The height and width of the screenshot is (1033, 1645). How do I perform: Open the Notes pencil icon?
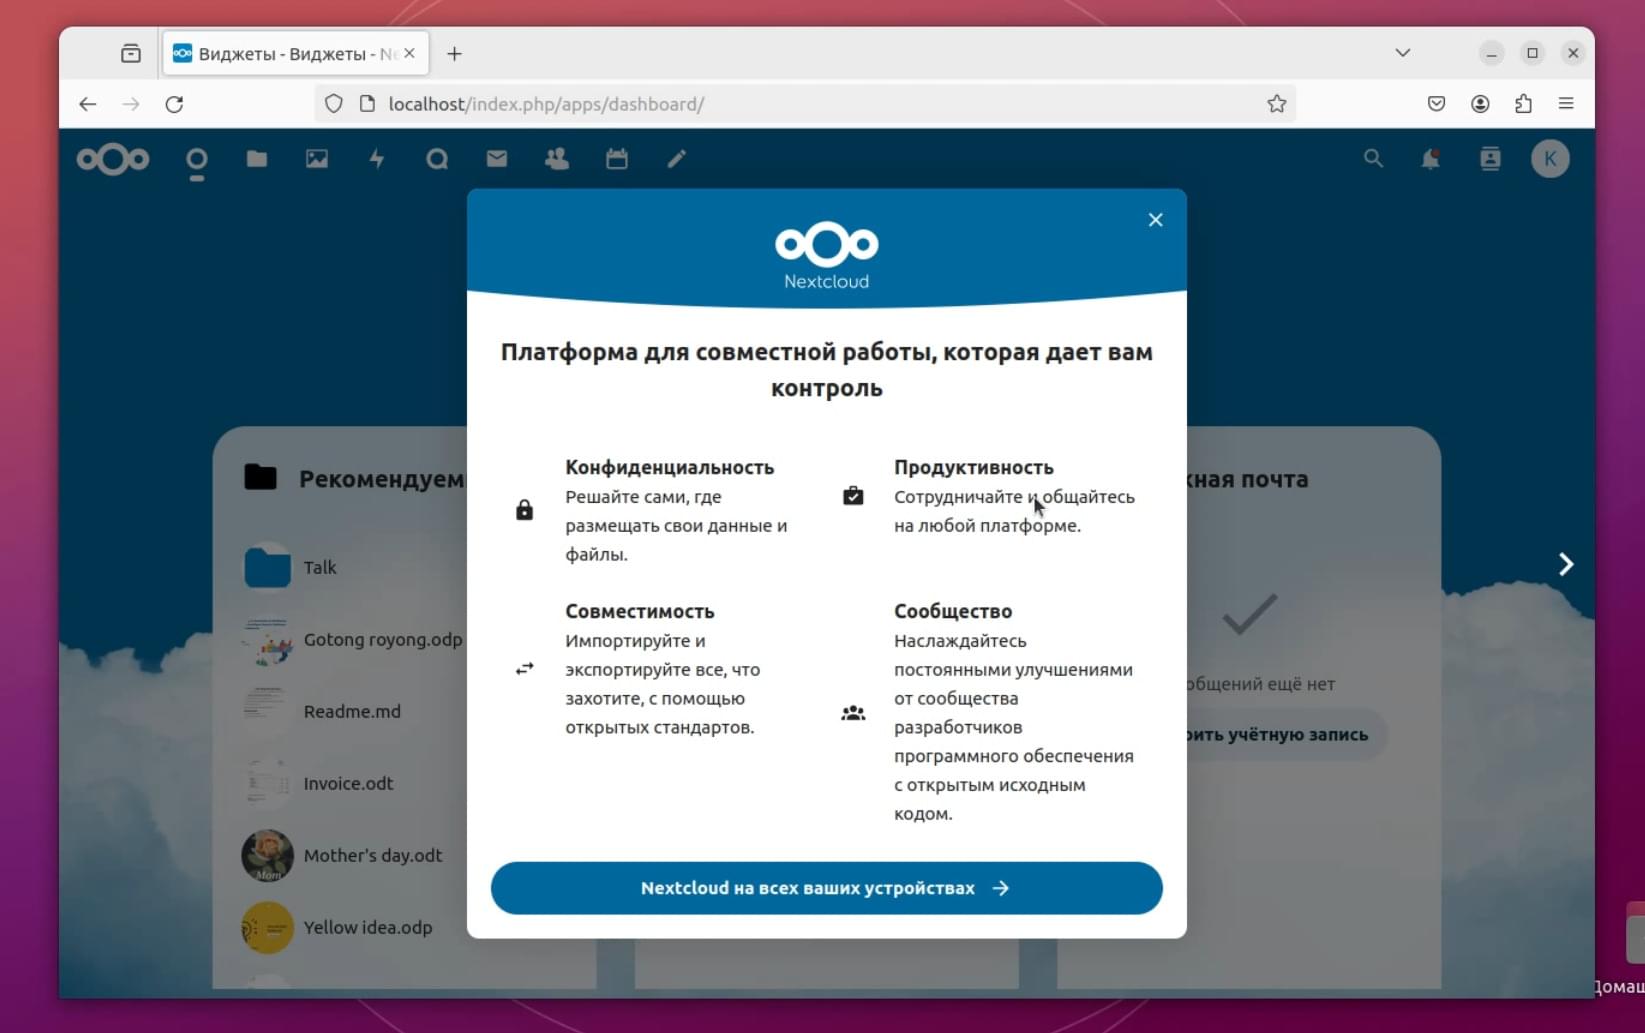(x=677, y=158)
